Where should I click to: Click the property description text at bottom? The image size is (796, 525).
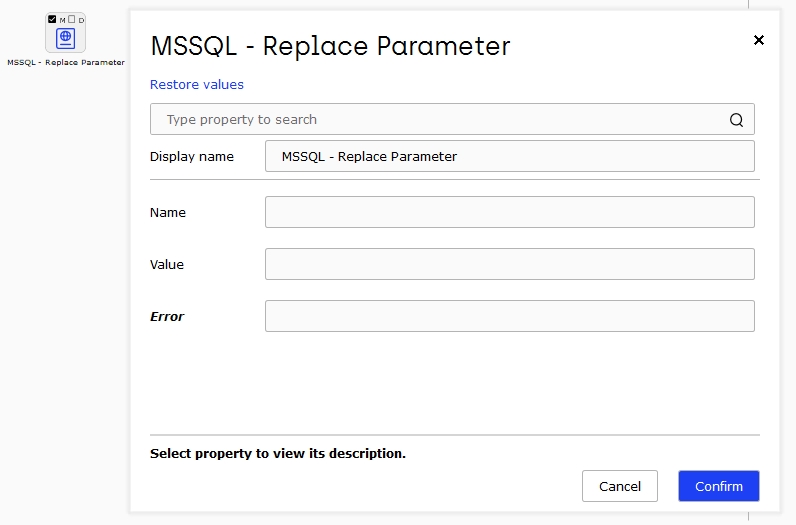coord(278,453)
